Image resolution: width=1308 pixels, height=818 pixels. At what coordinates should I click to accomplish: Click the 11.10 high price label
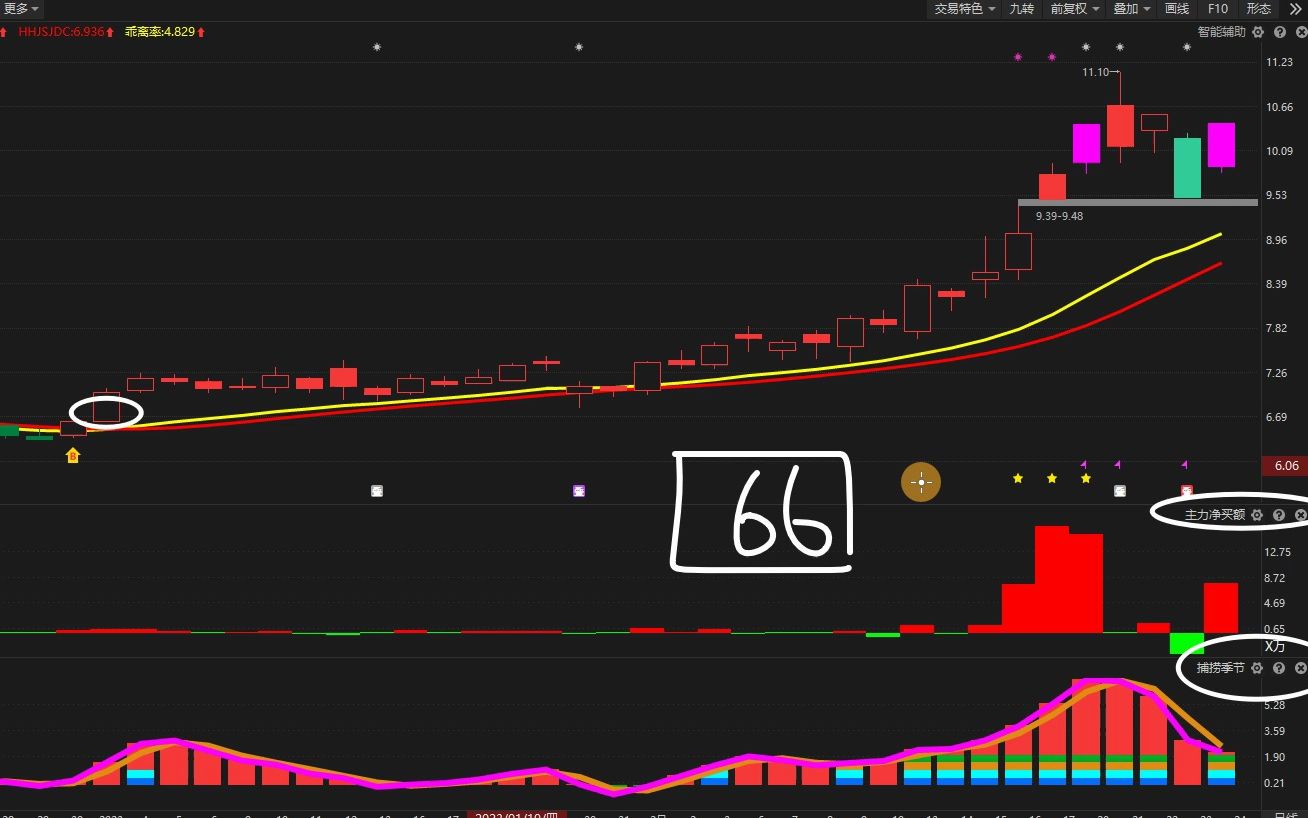pos(1094,72)
